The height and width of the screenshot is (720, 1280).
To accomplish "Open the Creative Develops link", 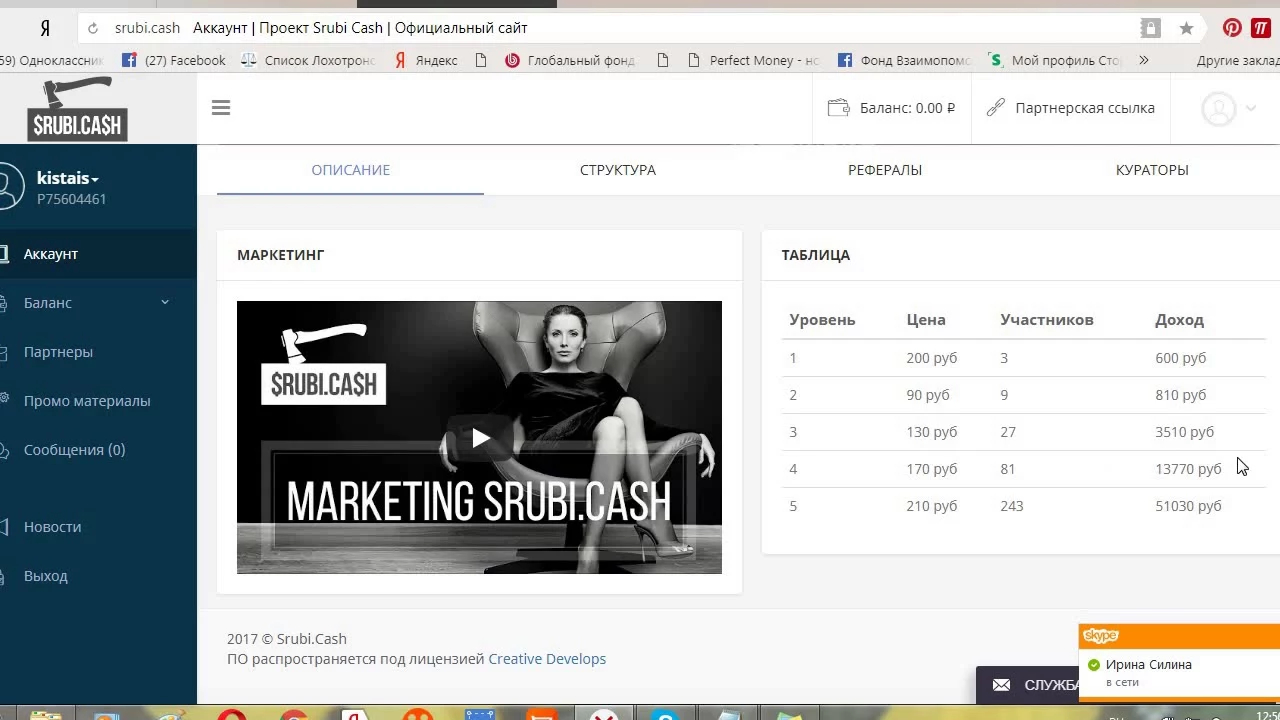I will tap(547, 659).
